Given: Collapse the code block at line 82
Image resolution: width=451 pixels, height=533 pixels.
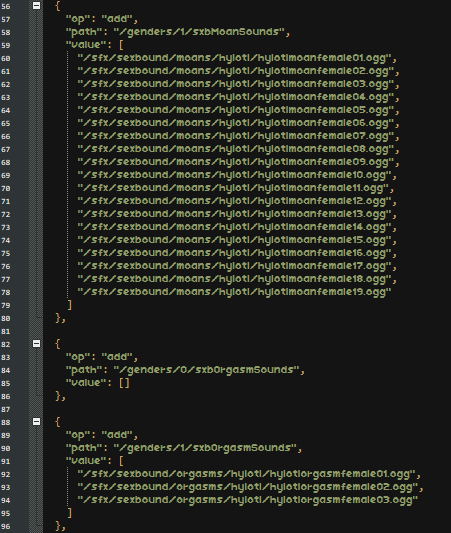Looking at the screenshot, I should [37, 344].
